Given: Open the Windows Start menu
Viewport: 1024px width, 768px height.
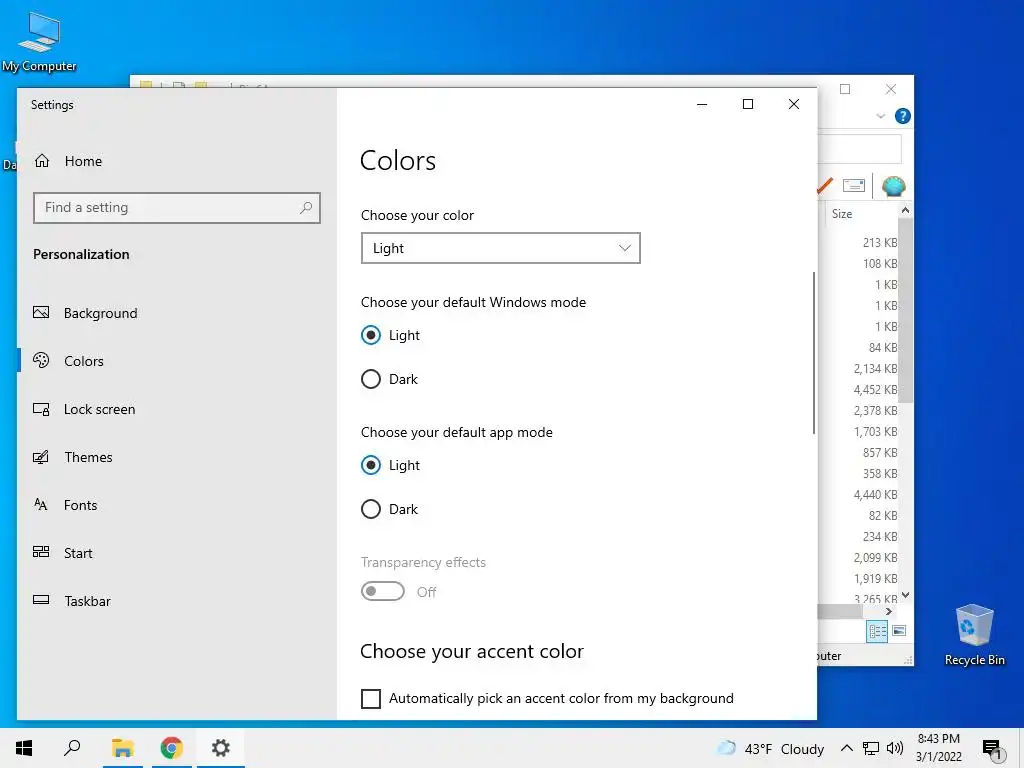Looking at the screenshot, I should point(24,748).
